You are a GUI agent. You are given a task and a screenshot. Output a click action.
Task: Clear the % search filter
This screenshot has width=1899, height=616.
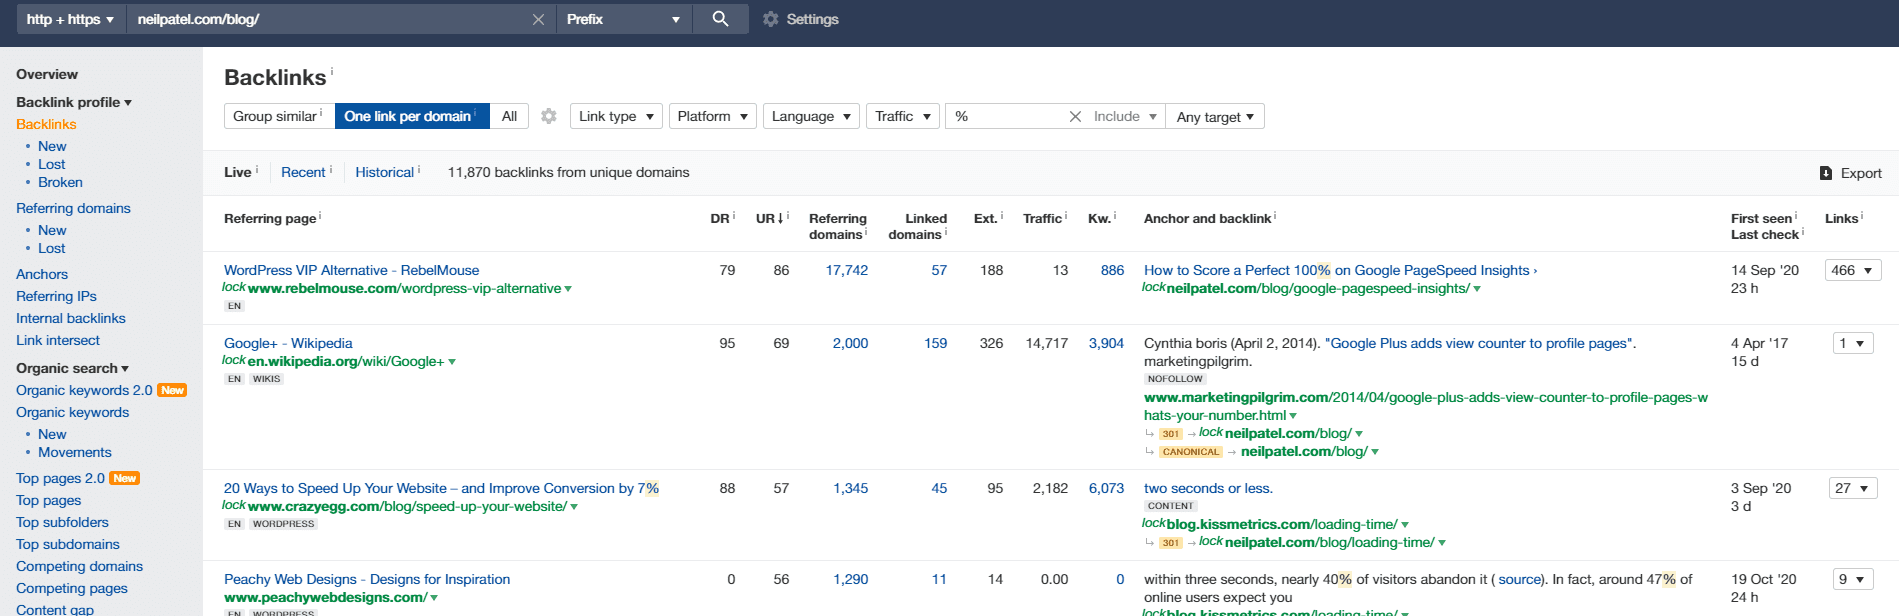point(1075,116)
